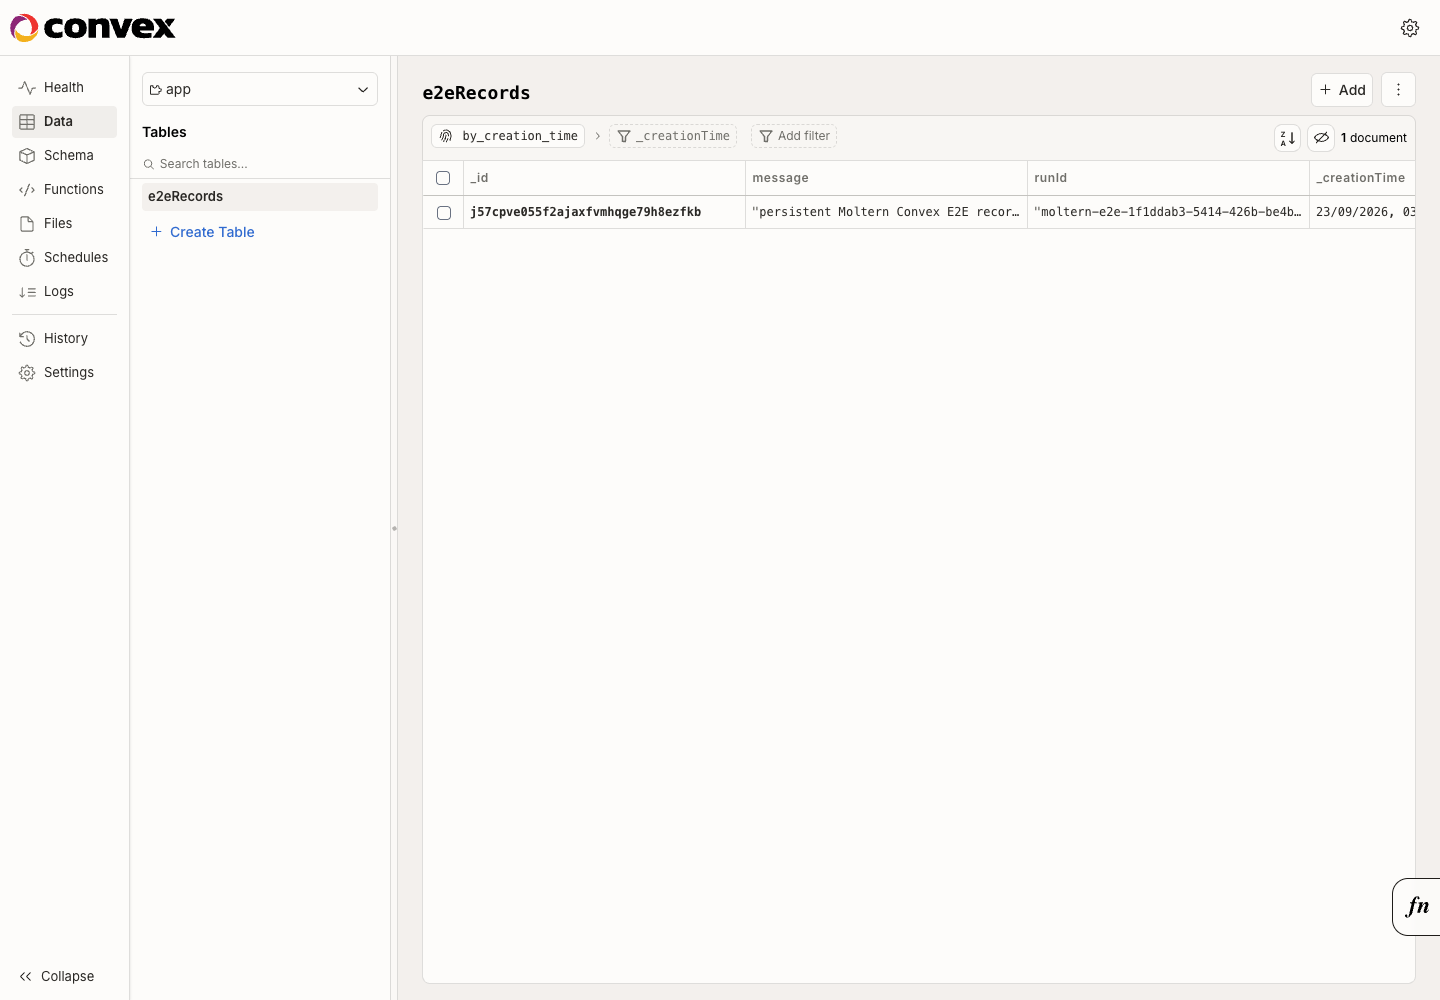Go to the Data section
Image resolution: width=1440 pixels, height=1000 pixels.
(x=64, y=122)
